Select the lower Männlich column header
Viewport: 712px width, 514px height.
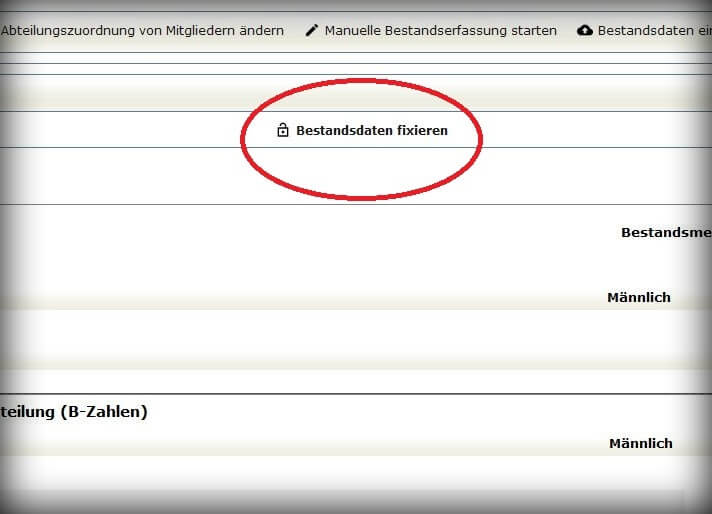[640, 443]
